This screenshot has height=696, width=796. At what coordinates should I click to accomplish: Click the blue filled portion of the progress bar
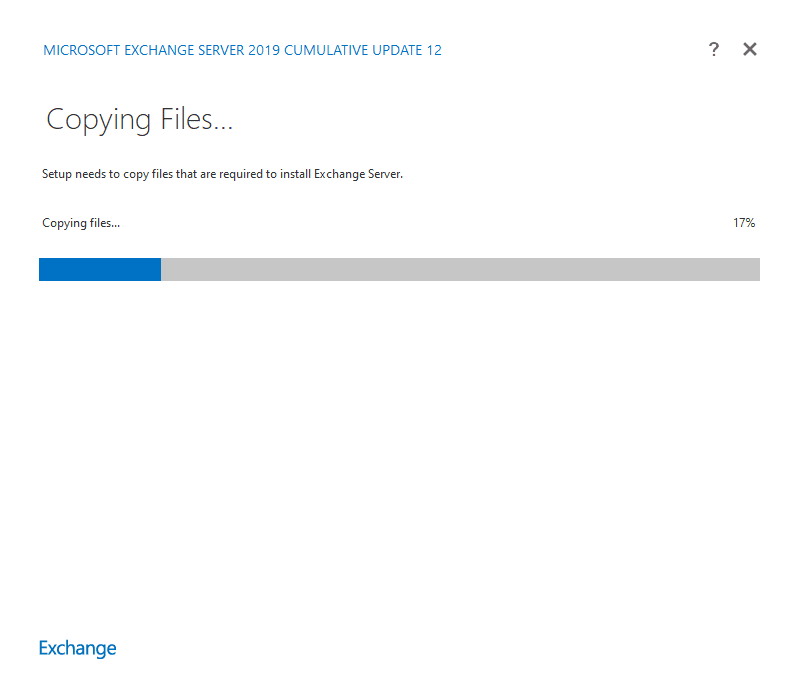100,269
